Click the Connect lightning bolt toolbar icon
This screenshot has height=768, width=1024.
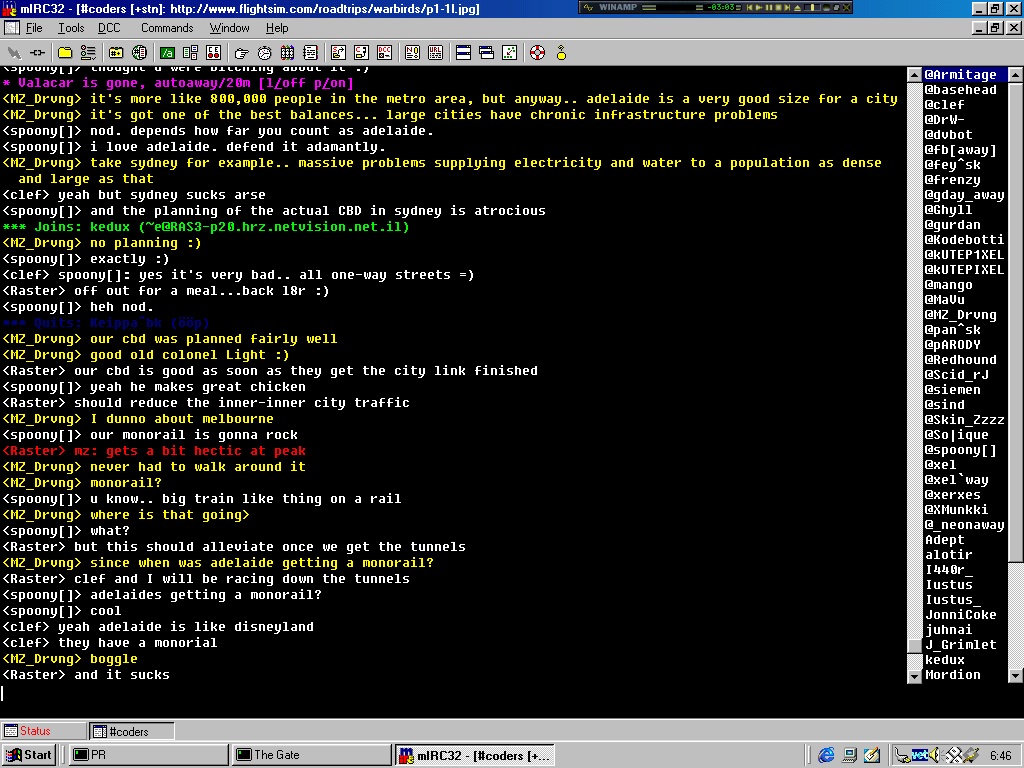click(14, 52)
